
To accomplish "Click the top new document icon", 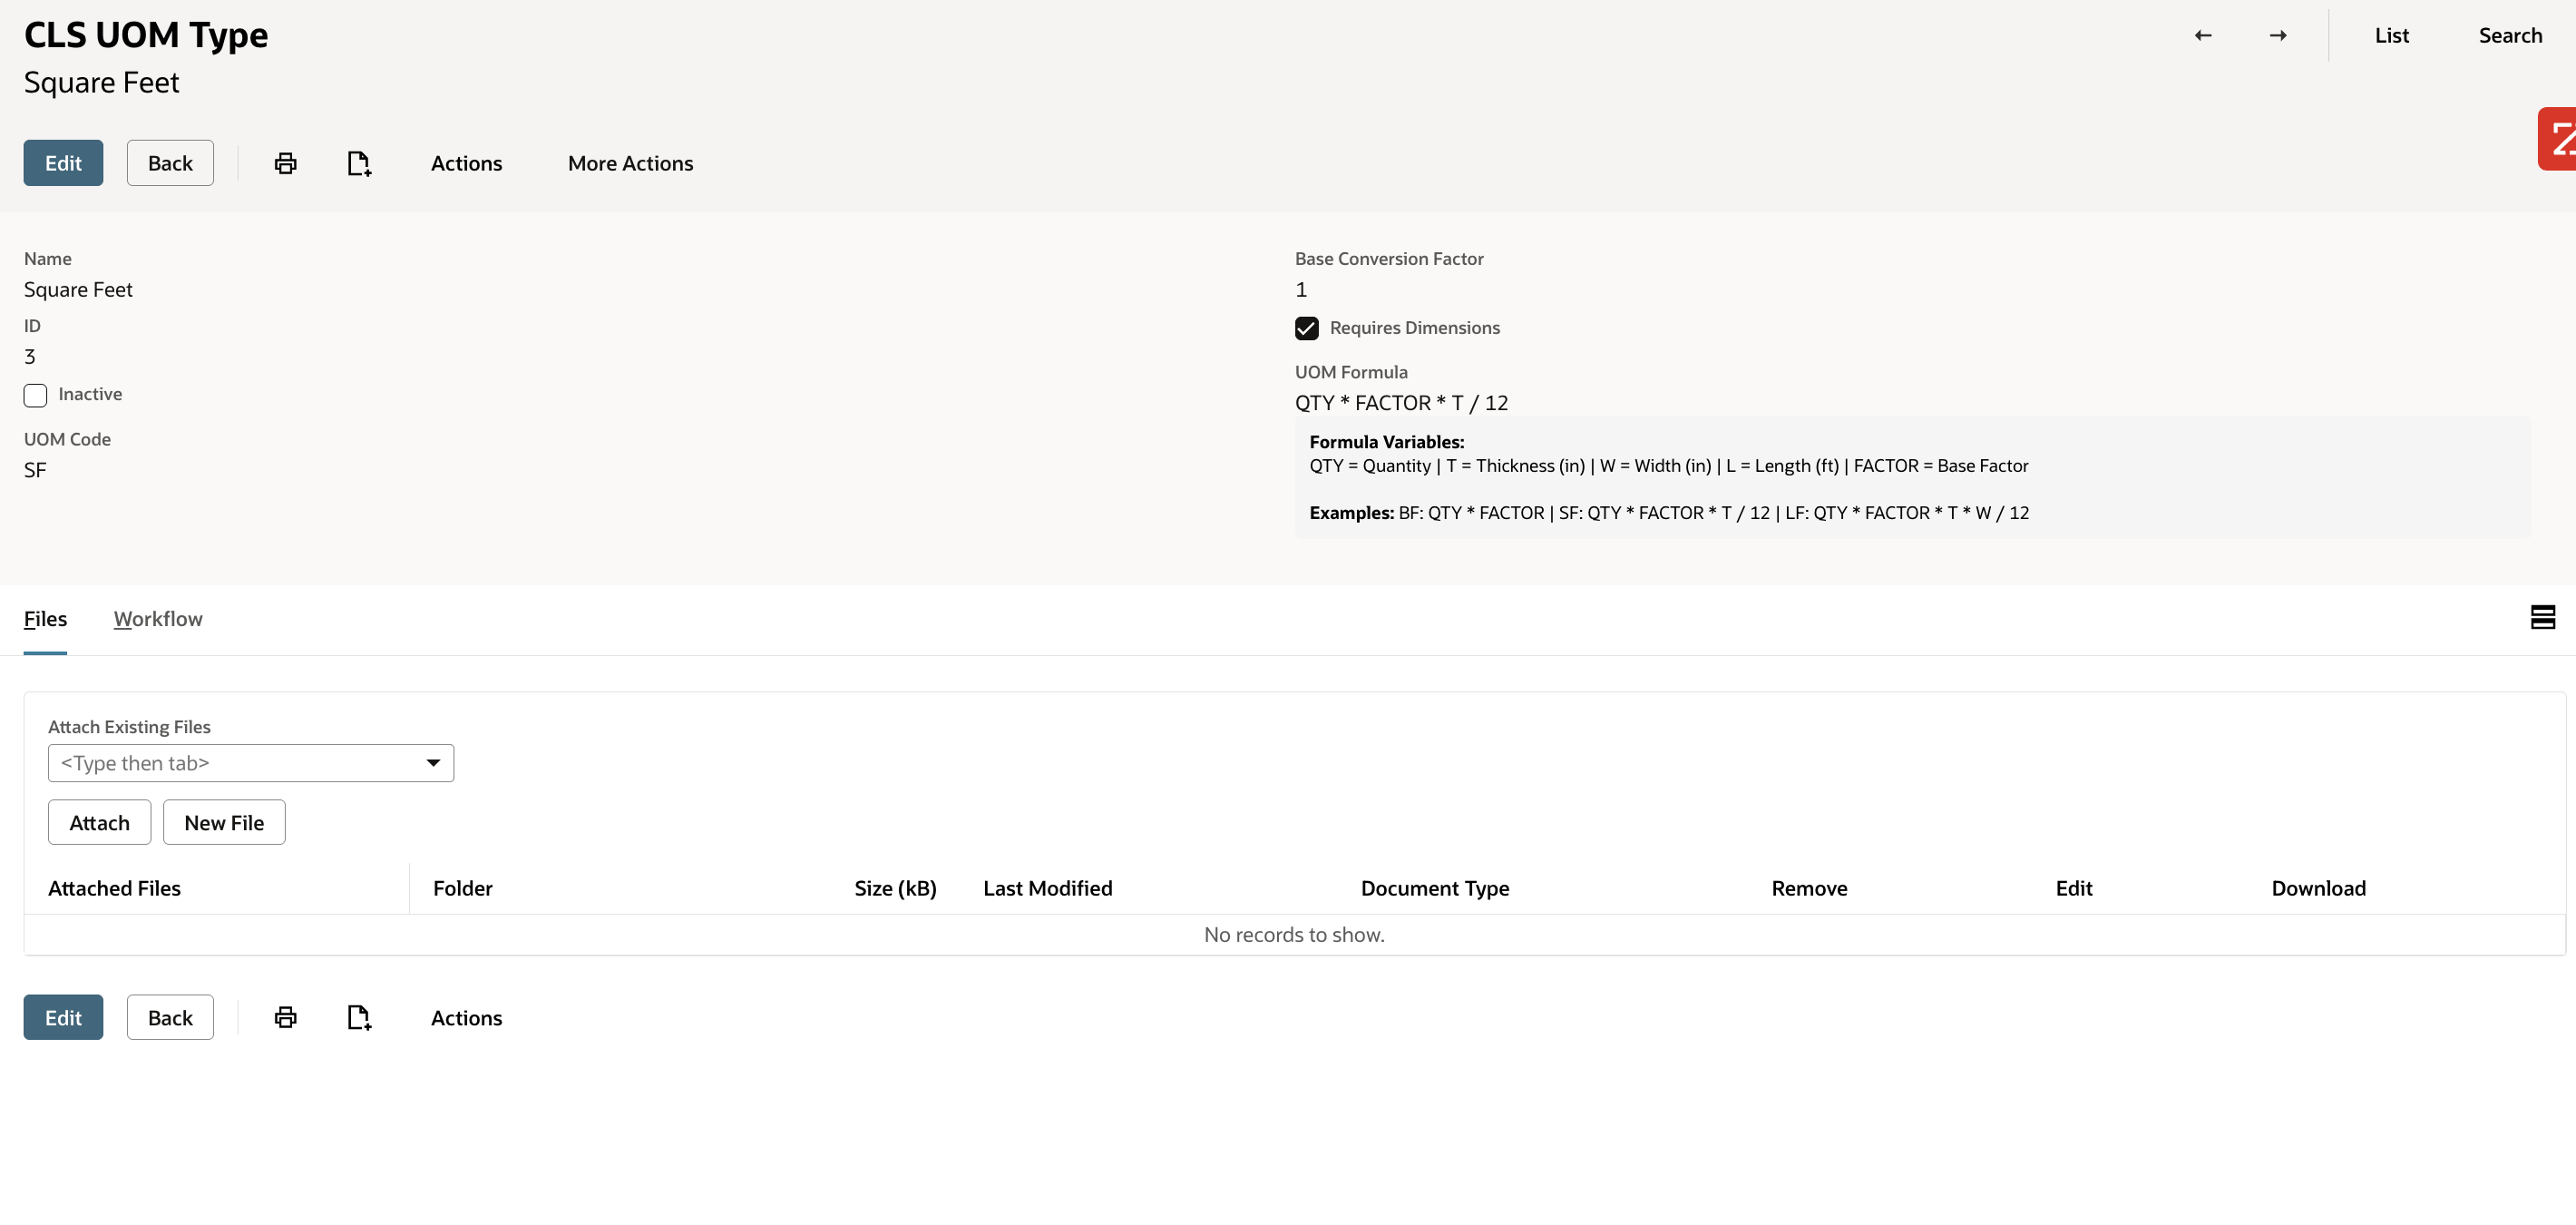I will point(359,163).
